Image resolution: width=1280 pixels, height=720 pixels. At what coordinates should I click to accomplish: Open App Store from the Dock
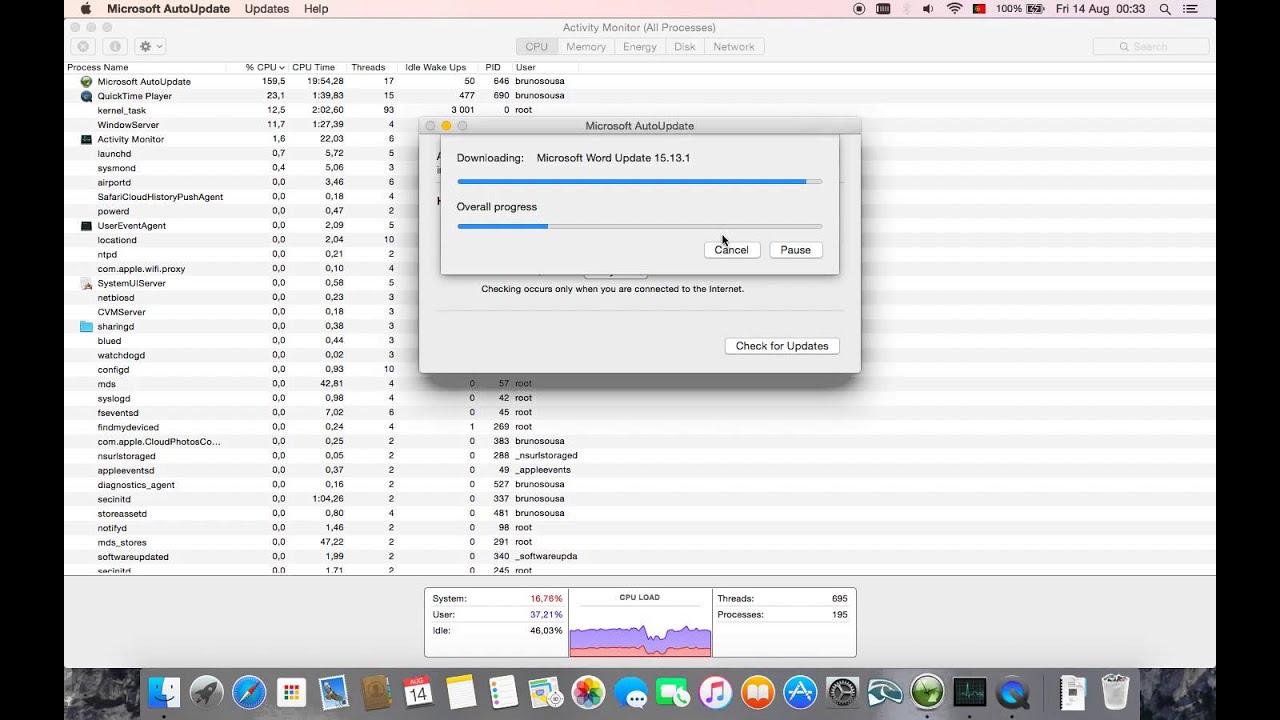click(x=800, y=692)
